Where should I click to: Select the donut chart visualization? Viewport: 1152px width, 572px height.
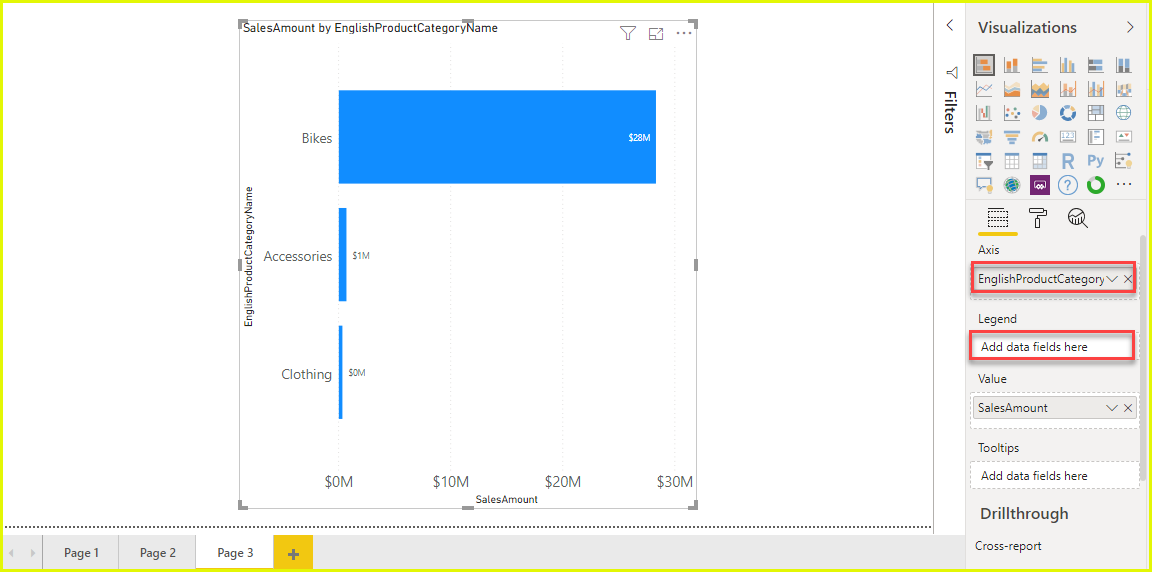pyautogui.click(x=1067, y=113)
